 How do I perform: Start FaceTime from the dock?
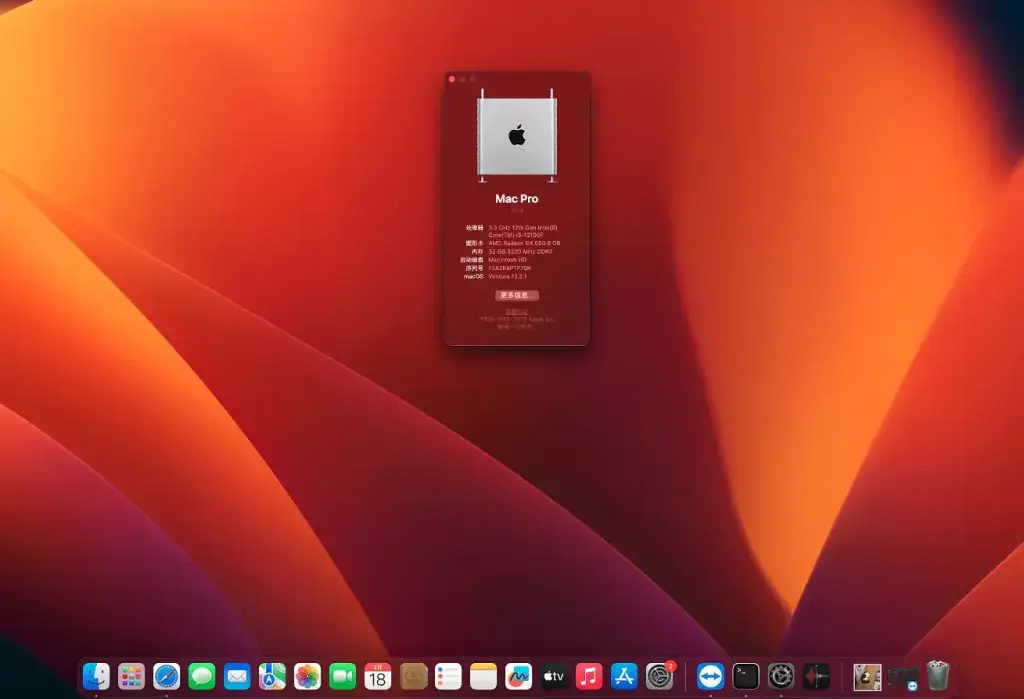point(343,677)
